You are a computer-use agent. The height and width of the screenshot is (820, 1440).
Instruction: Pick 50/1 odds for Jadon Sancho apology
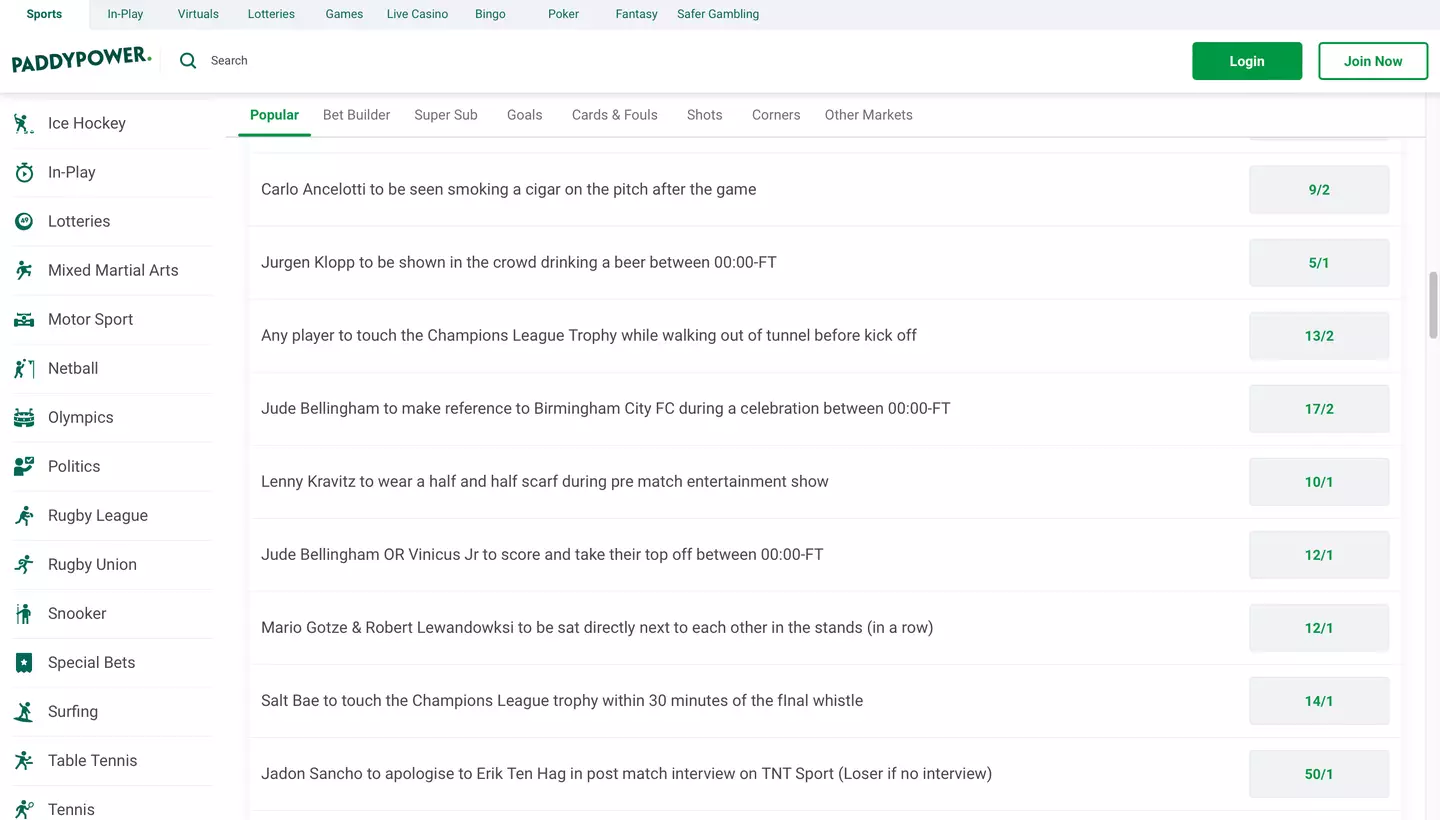[x=1318, y=774]
